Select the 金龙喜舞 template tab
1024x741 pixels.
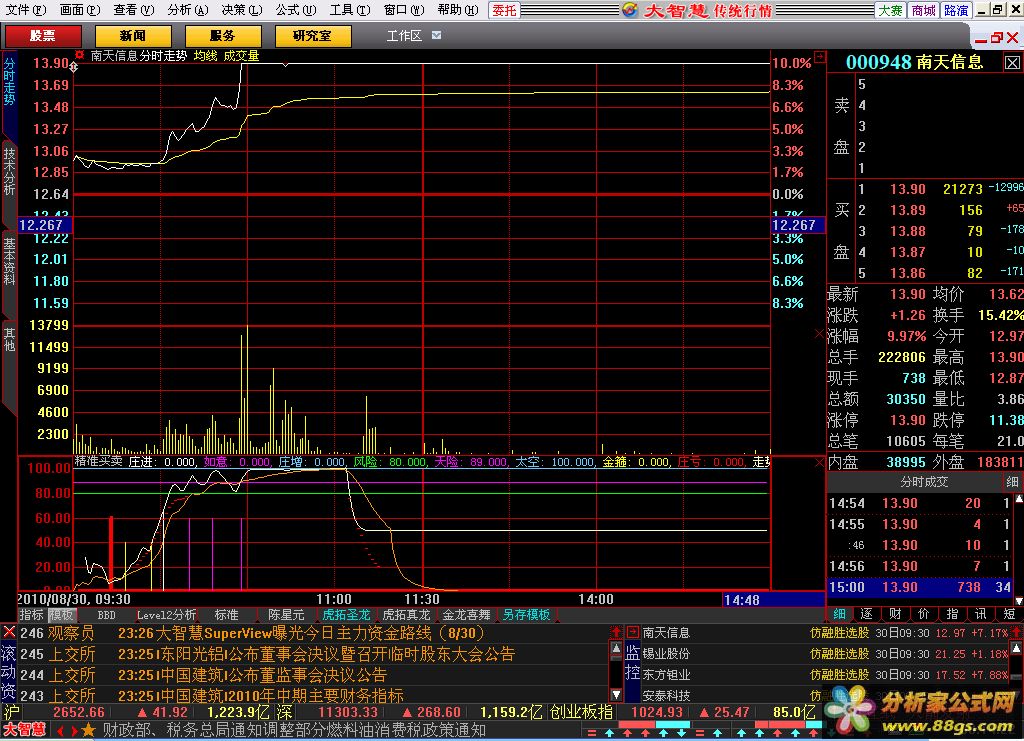tap(466, 615)
